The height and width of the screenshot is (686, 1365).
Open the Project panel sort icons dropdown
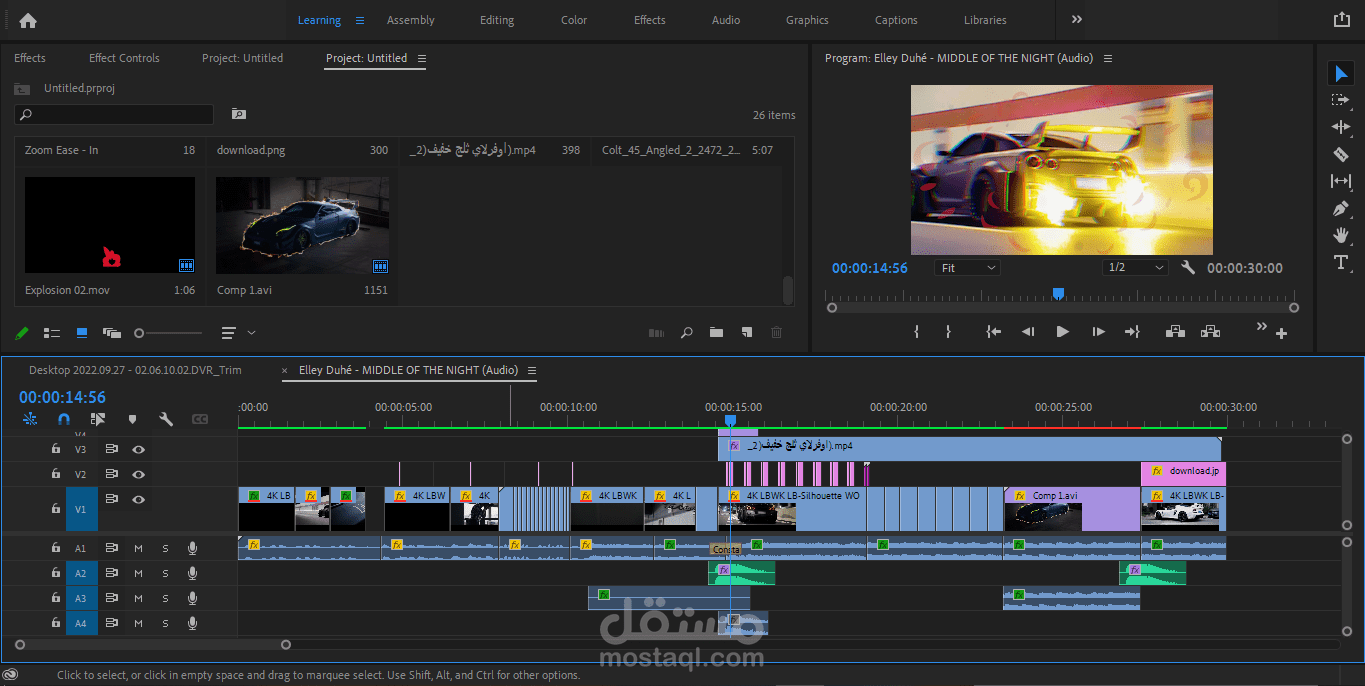click(x=237, y=333)
